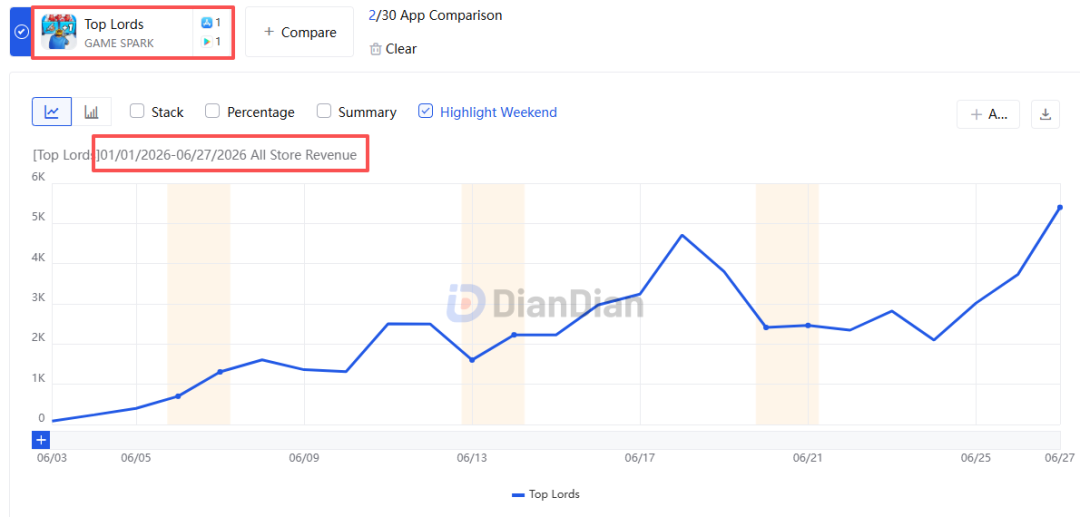Image resolution: width=1080 pixels, height=517 pixels.
Task: Download the chart data
Action: pos(1045,114)
